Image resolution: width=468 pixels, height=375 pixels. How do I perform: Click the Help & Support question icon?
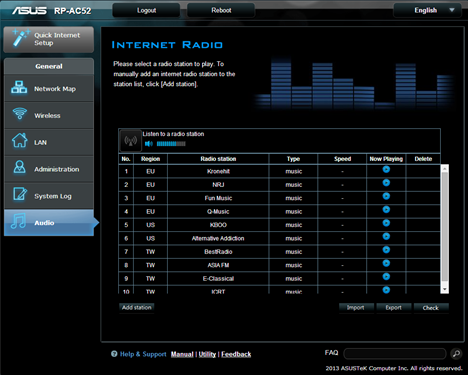[114, 354]
